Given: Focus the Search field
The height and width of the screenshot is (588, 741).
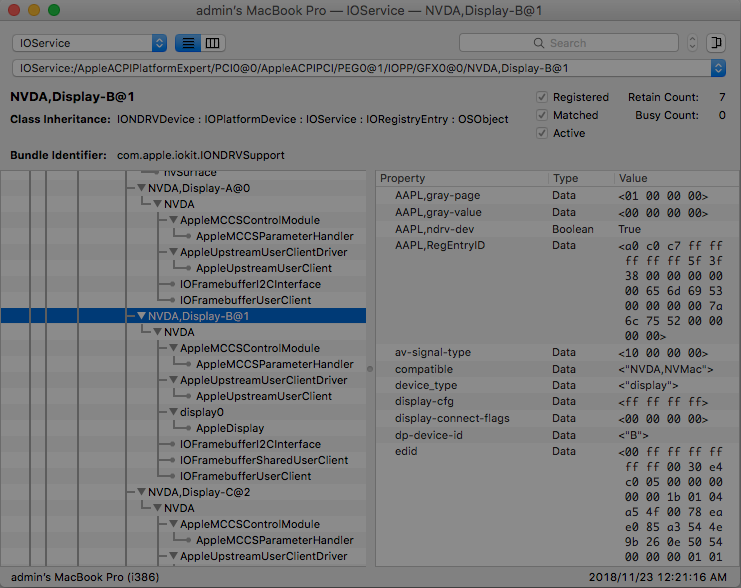Looking at the screenshot, I should pyautogui.click(x=569, y=43).
